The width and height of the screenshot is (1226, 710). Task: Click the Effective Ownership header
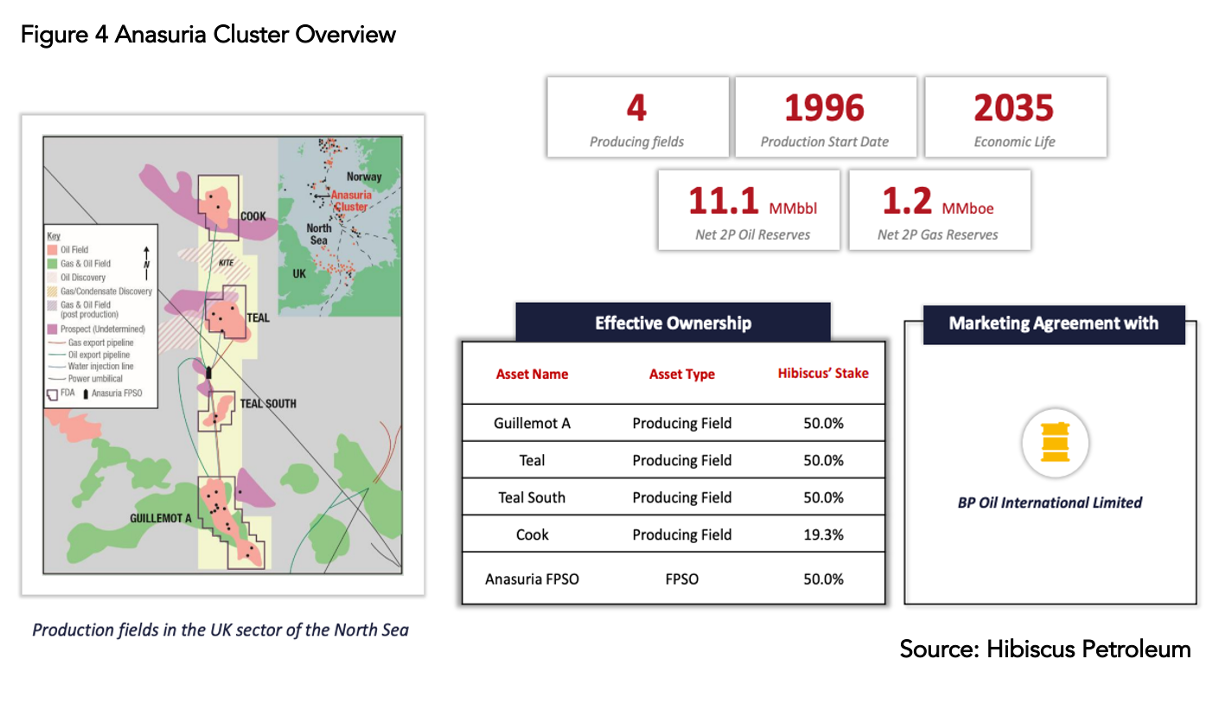pyautogui.click(x=673, y=323)
